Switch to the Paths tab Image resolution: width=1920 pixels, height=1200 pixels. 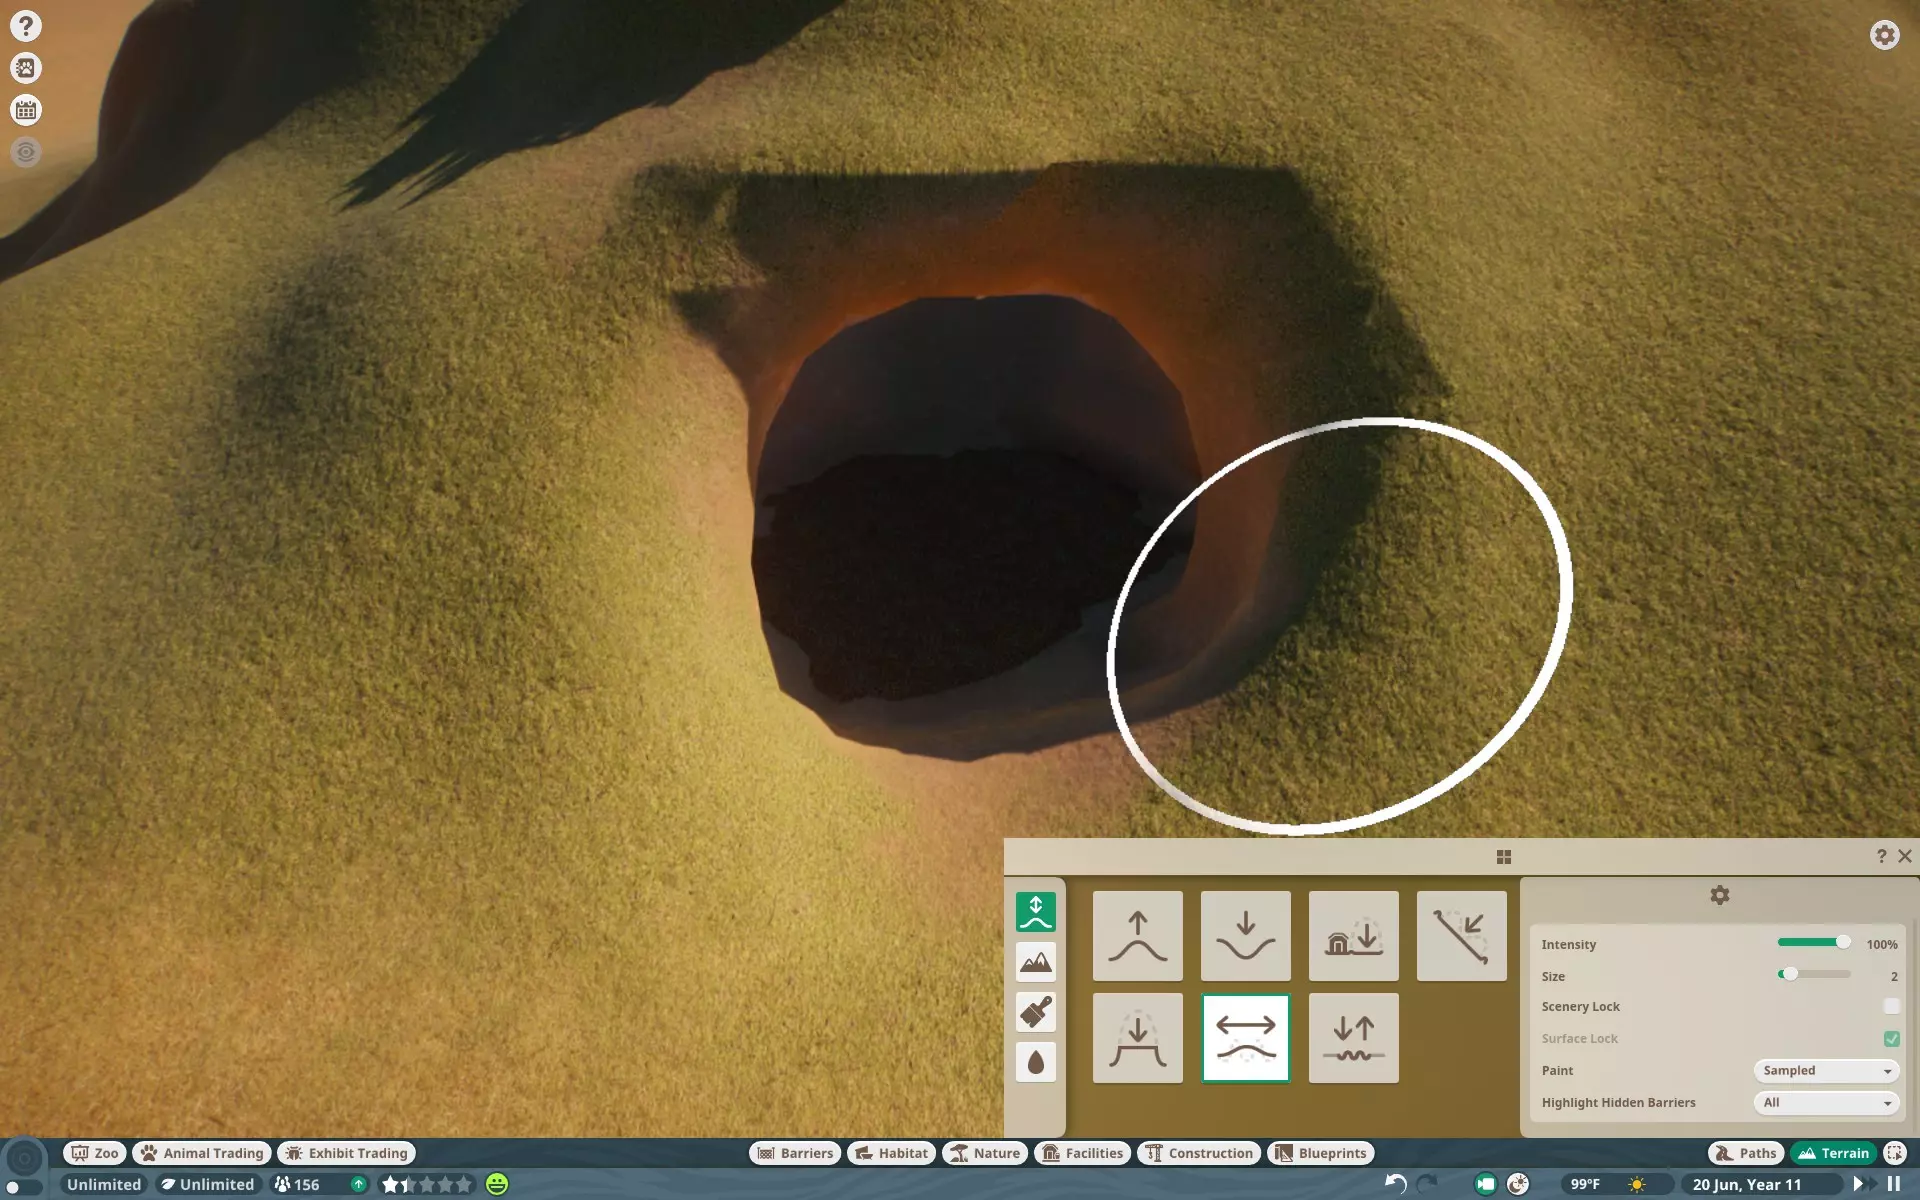1746,1153
